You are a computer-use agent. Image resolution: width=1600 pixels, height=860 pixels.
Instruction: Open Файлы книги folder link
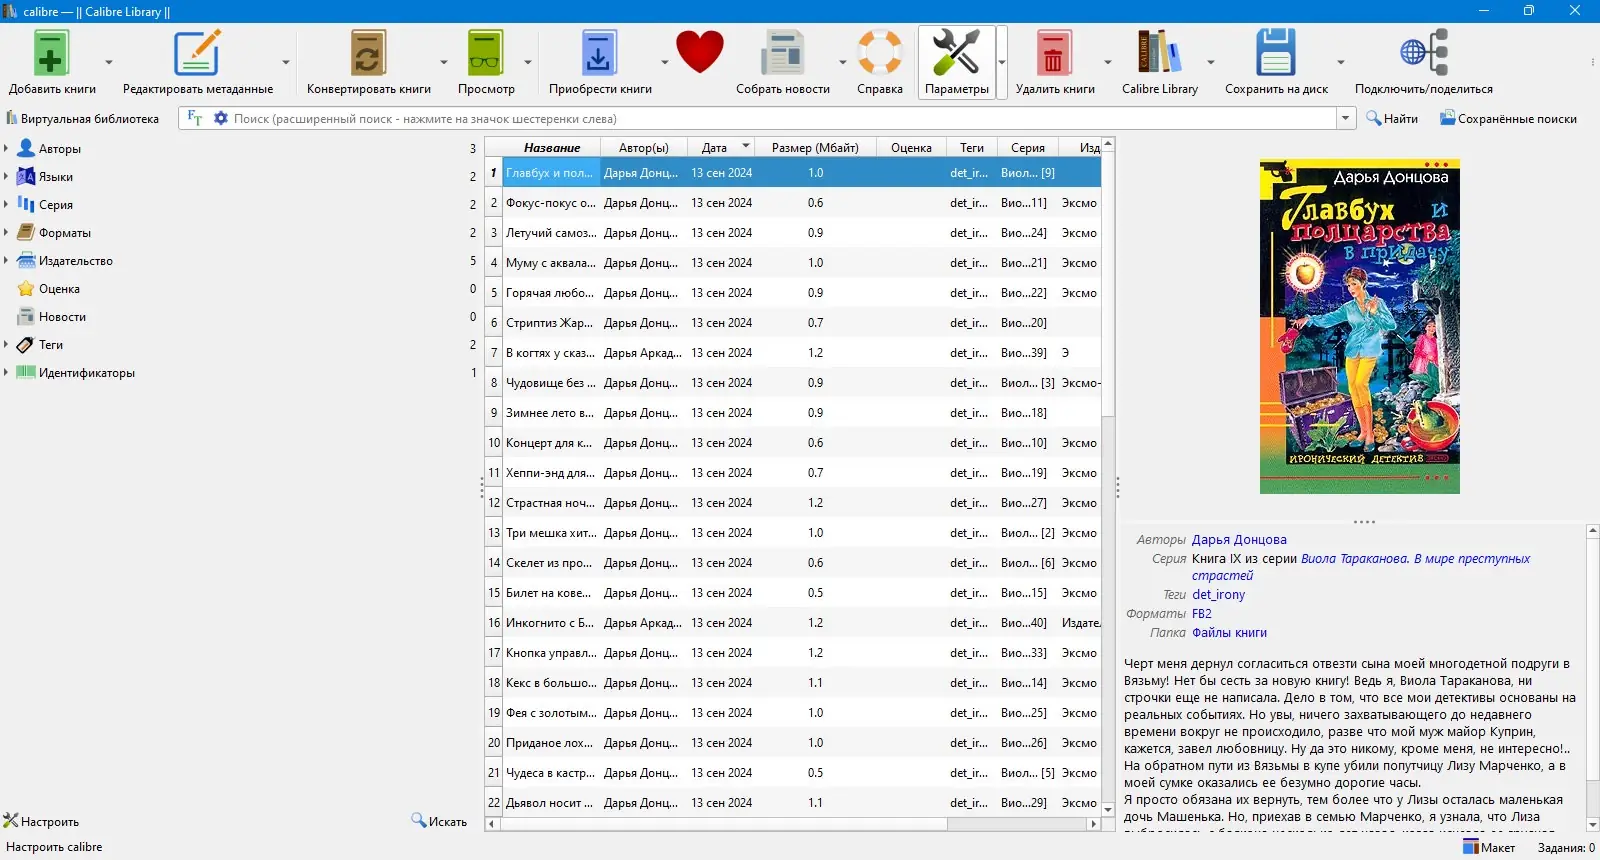click(1229, 633)
